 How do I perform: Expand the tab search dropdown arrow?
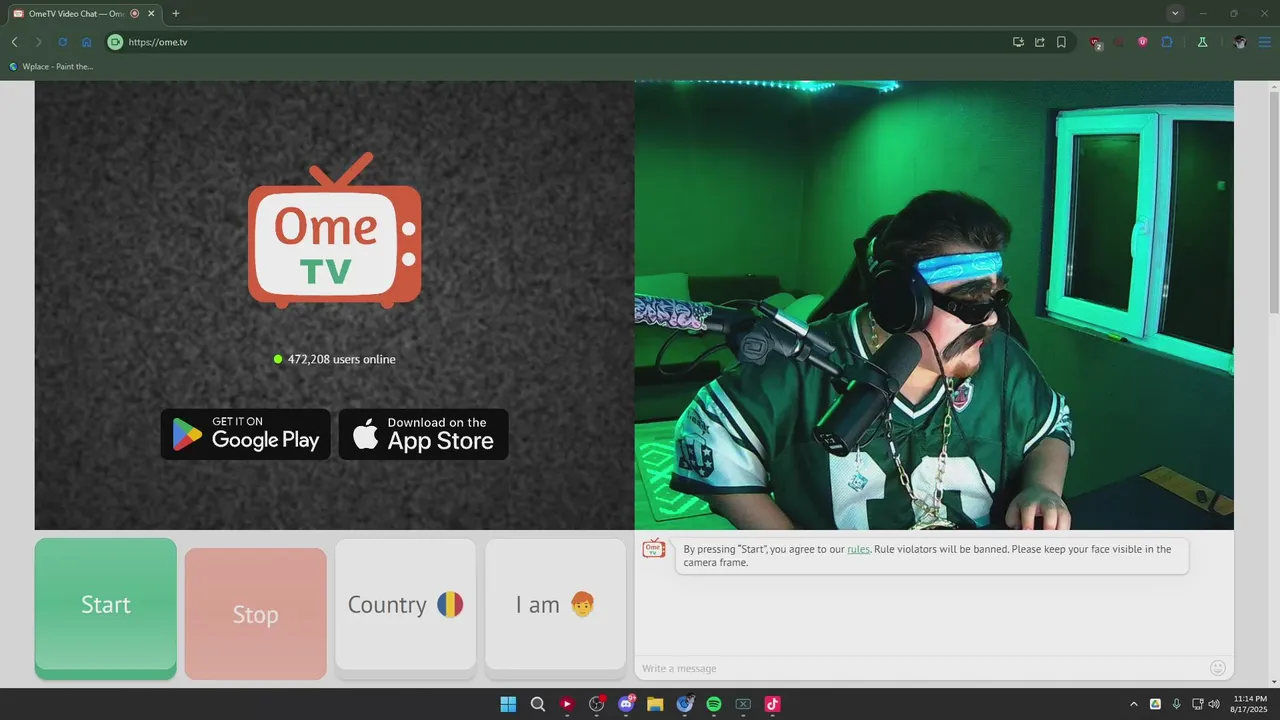(x=1175, y=13)
